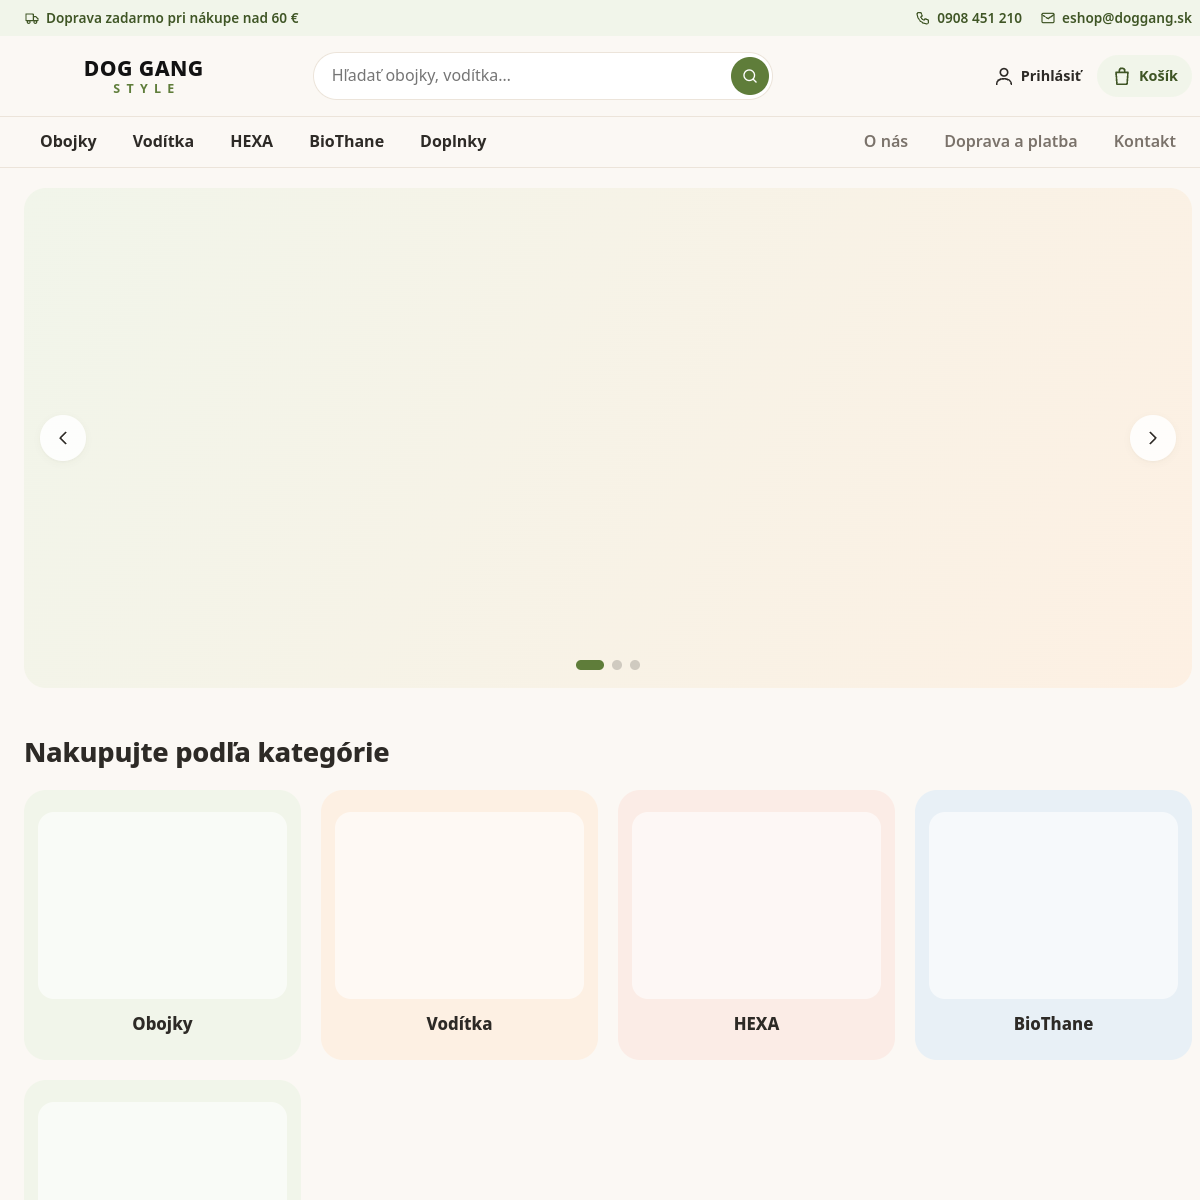Email eshop@doggang.sk
The width and height of the screenshot is (1200, 1200).
click(x=1127, y=18)
